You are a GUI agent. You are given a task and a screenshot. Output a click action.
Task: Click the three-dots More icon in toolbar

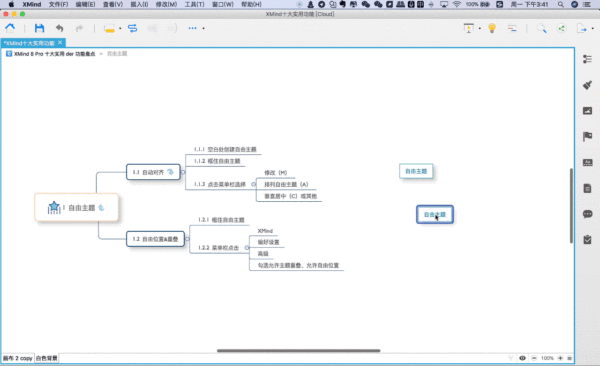[192, 28]
